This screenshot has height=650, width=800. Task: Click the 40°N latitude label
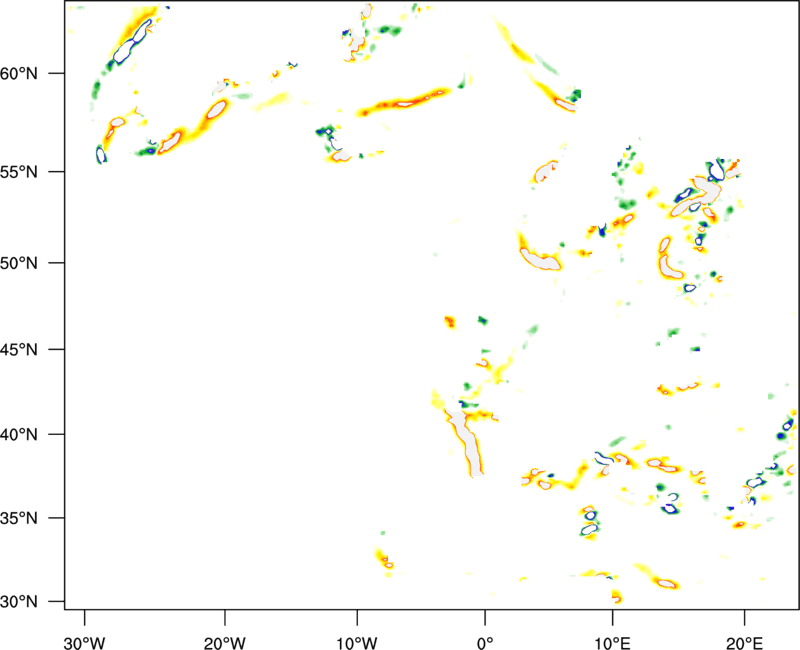pos(19,435)
